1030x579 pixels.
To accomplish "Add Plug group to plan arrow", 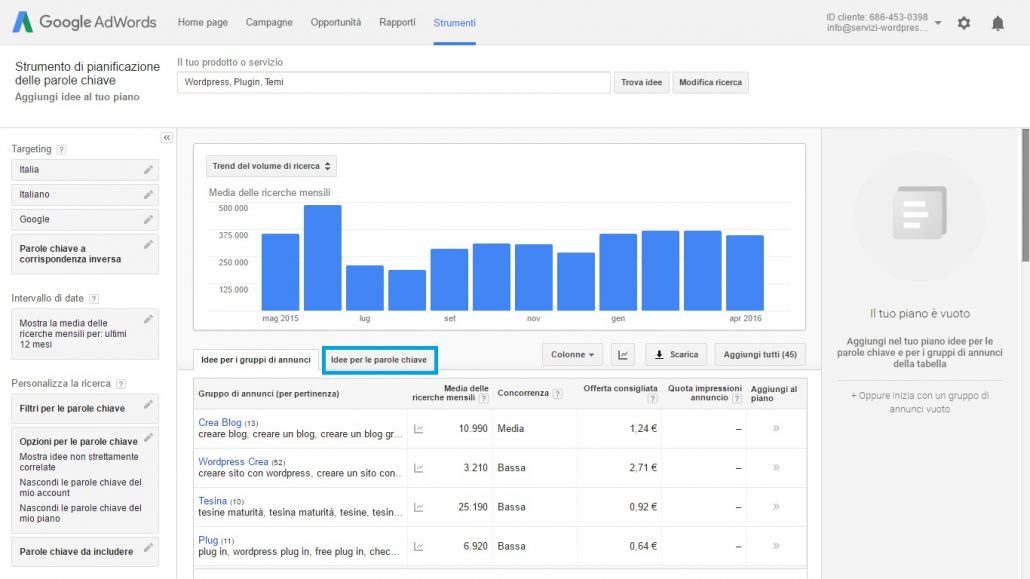I will click(776, 546).
